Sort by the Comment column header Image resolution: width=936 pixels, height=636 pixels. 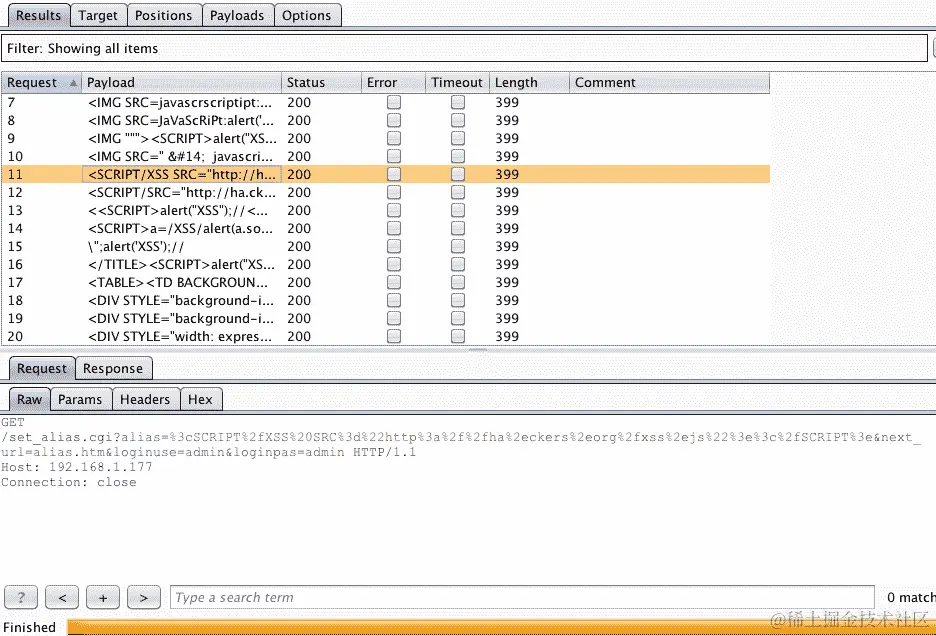click(x=669, y=82)
